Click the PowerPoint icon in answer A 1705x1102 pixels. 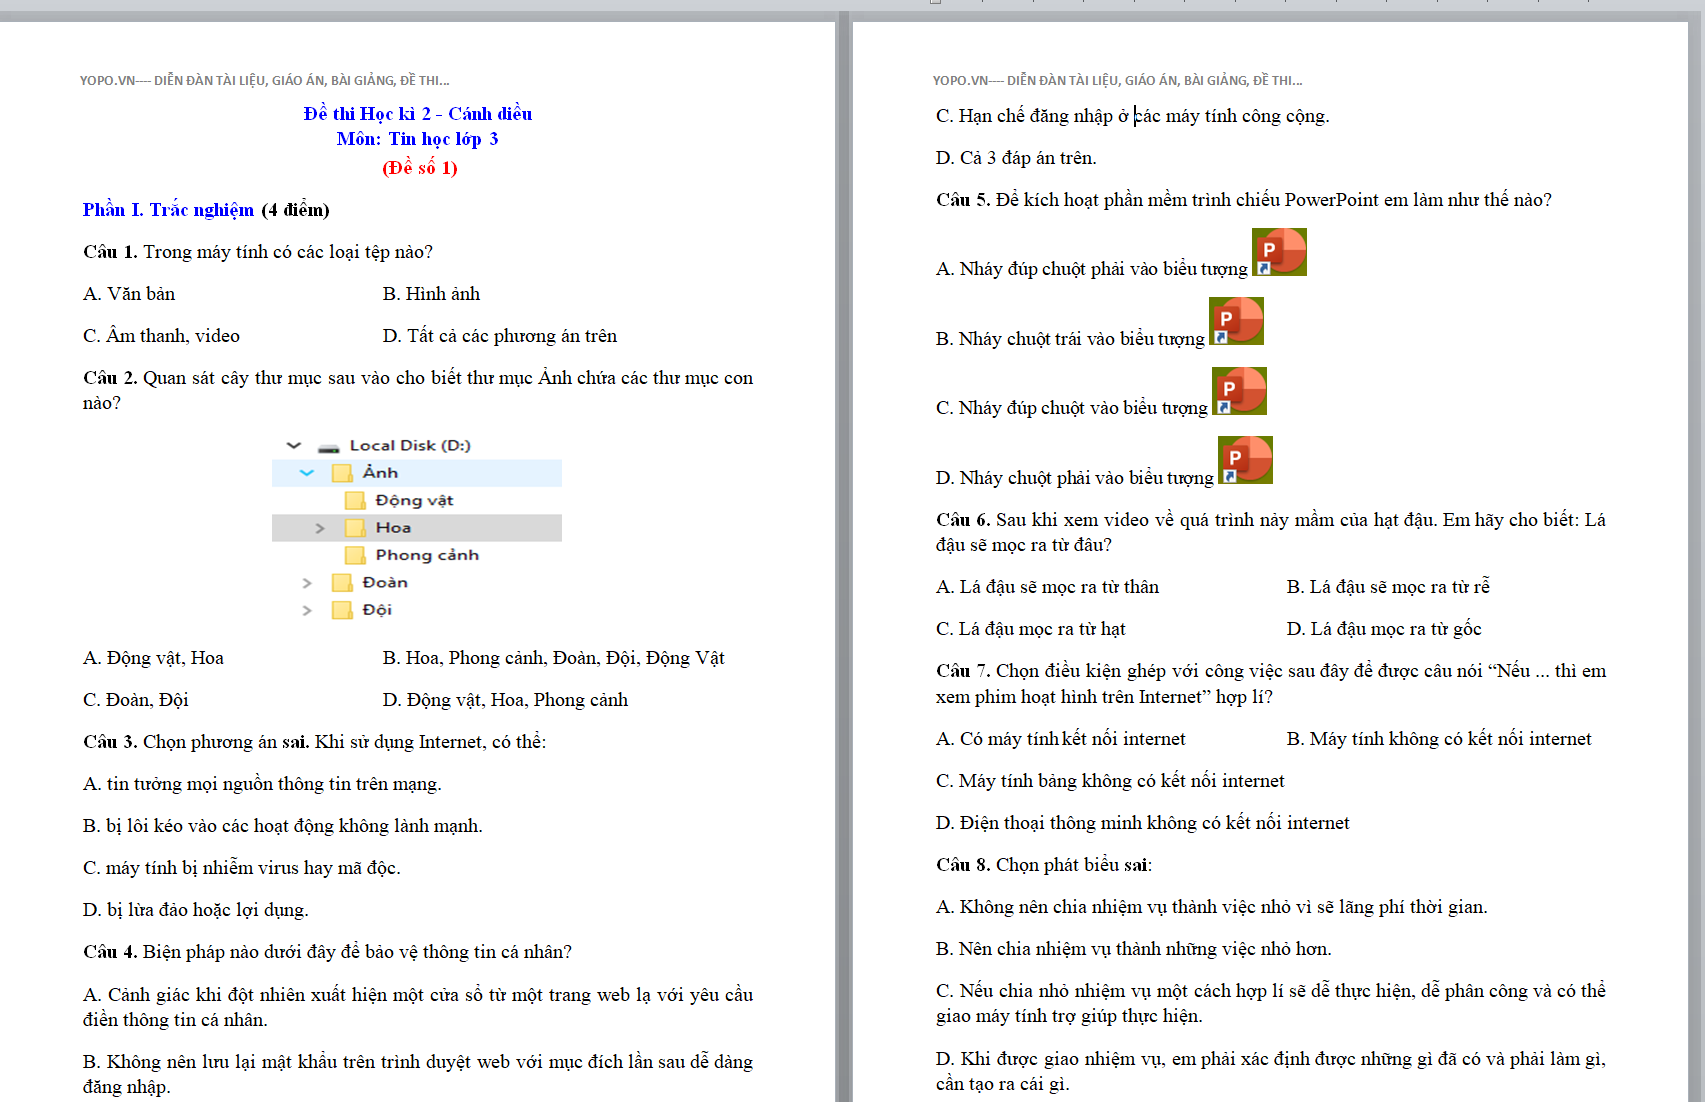1279,252
